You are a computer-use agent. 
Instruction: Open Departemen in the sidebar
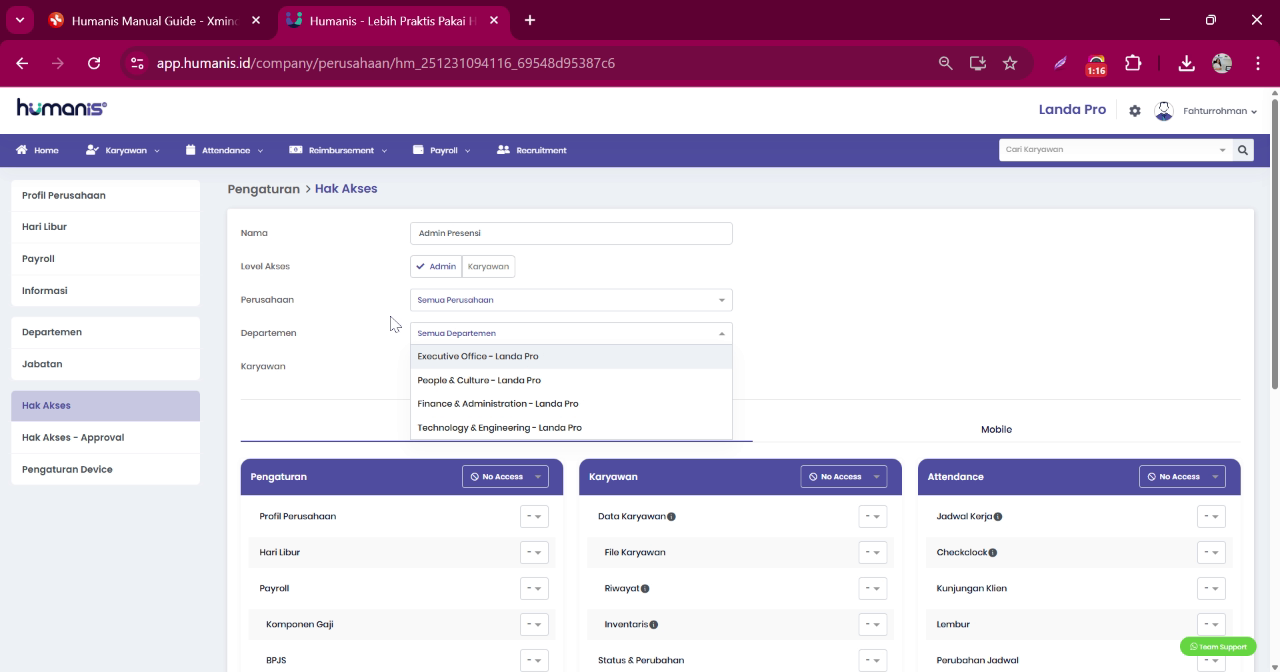pos(105,332)
